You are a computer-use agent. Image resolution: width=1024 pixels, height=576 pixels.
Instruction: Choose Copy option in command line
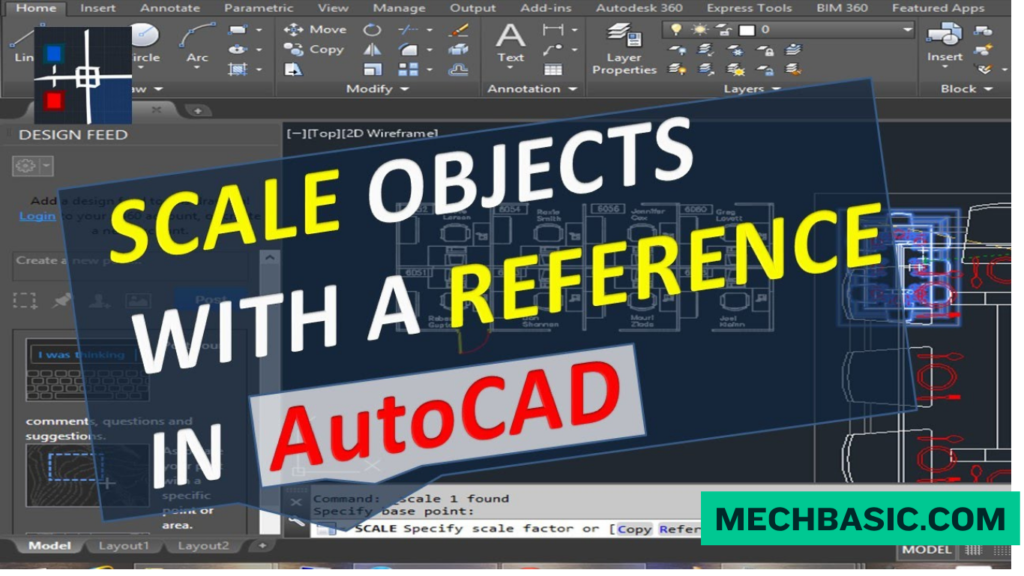633,528
